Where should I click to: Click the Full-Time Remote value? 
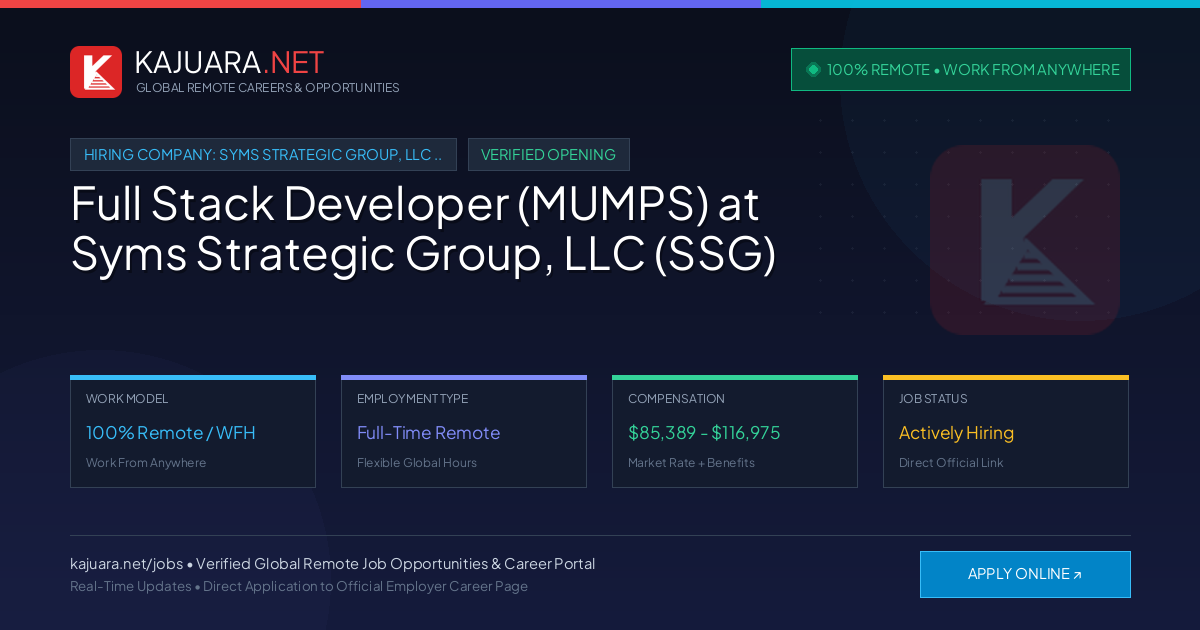coord(428,433)
